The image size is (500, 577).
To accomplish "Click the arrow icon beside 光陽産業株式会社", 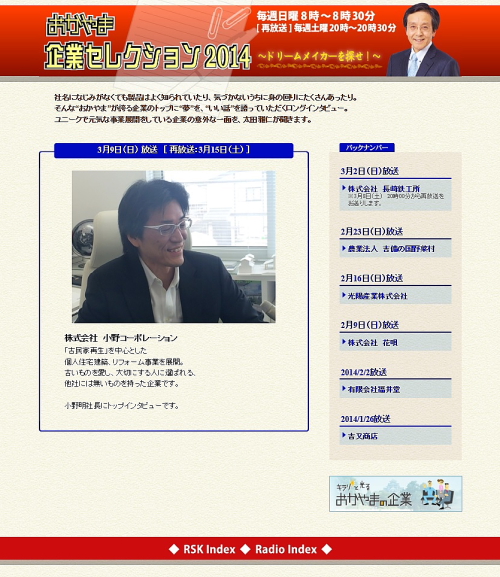I will (x=344, y=295).
